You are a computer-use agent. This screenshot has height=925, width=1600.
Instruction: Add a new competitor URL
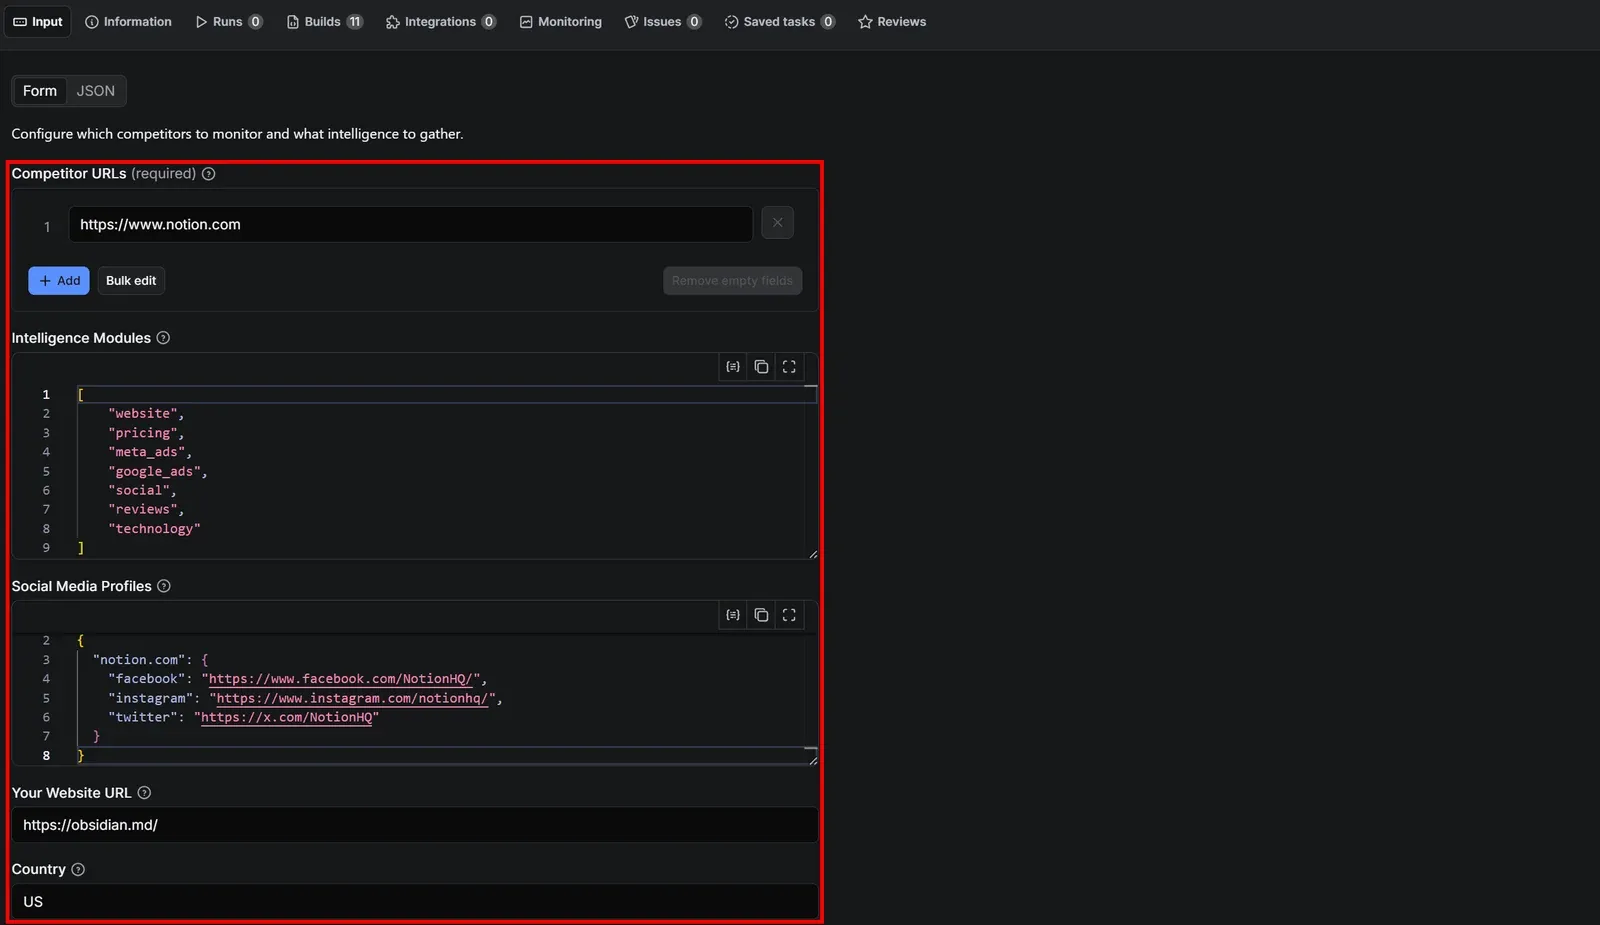click(59, 281)
